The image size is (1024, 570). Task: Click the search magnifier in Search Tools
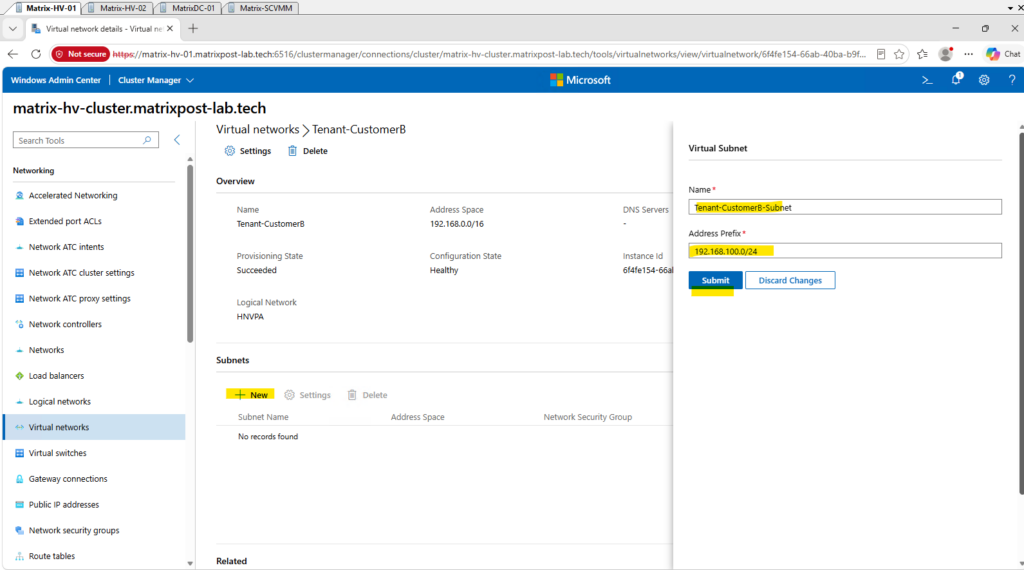point(147,140)
